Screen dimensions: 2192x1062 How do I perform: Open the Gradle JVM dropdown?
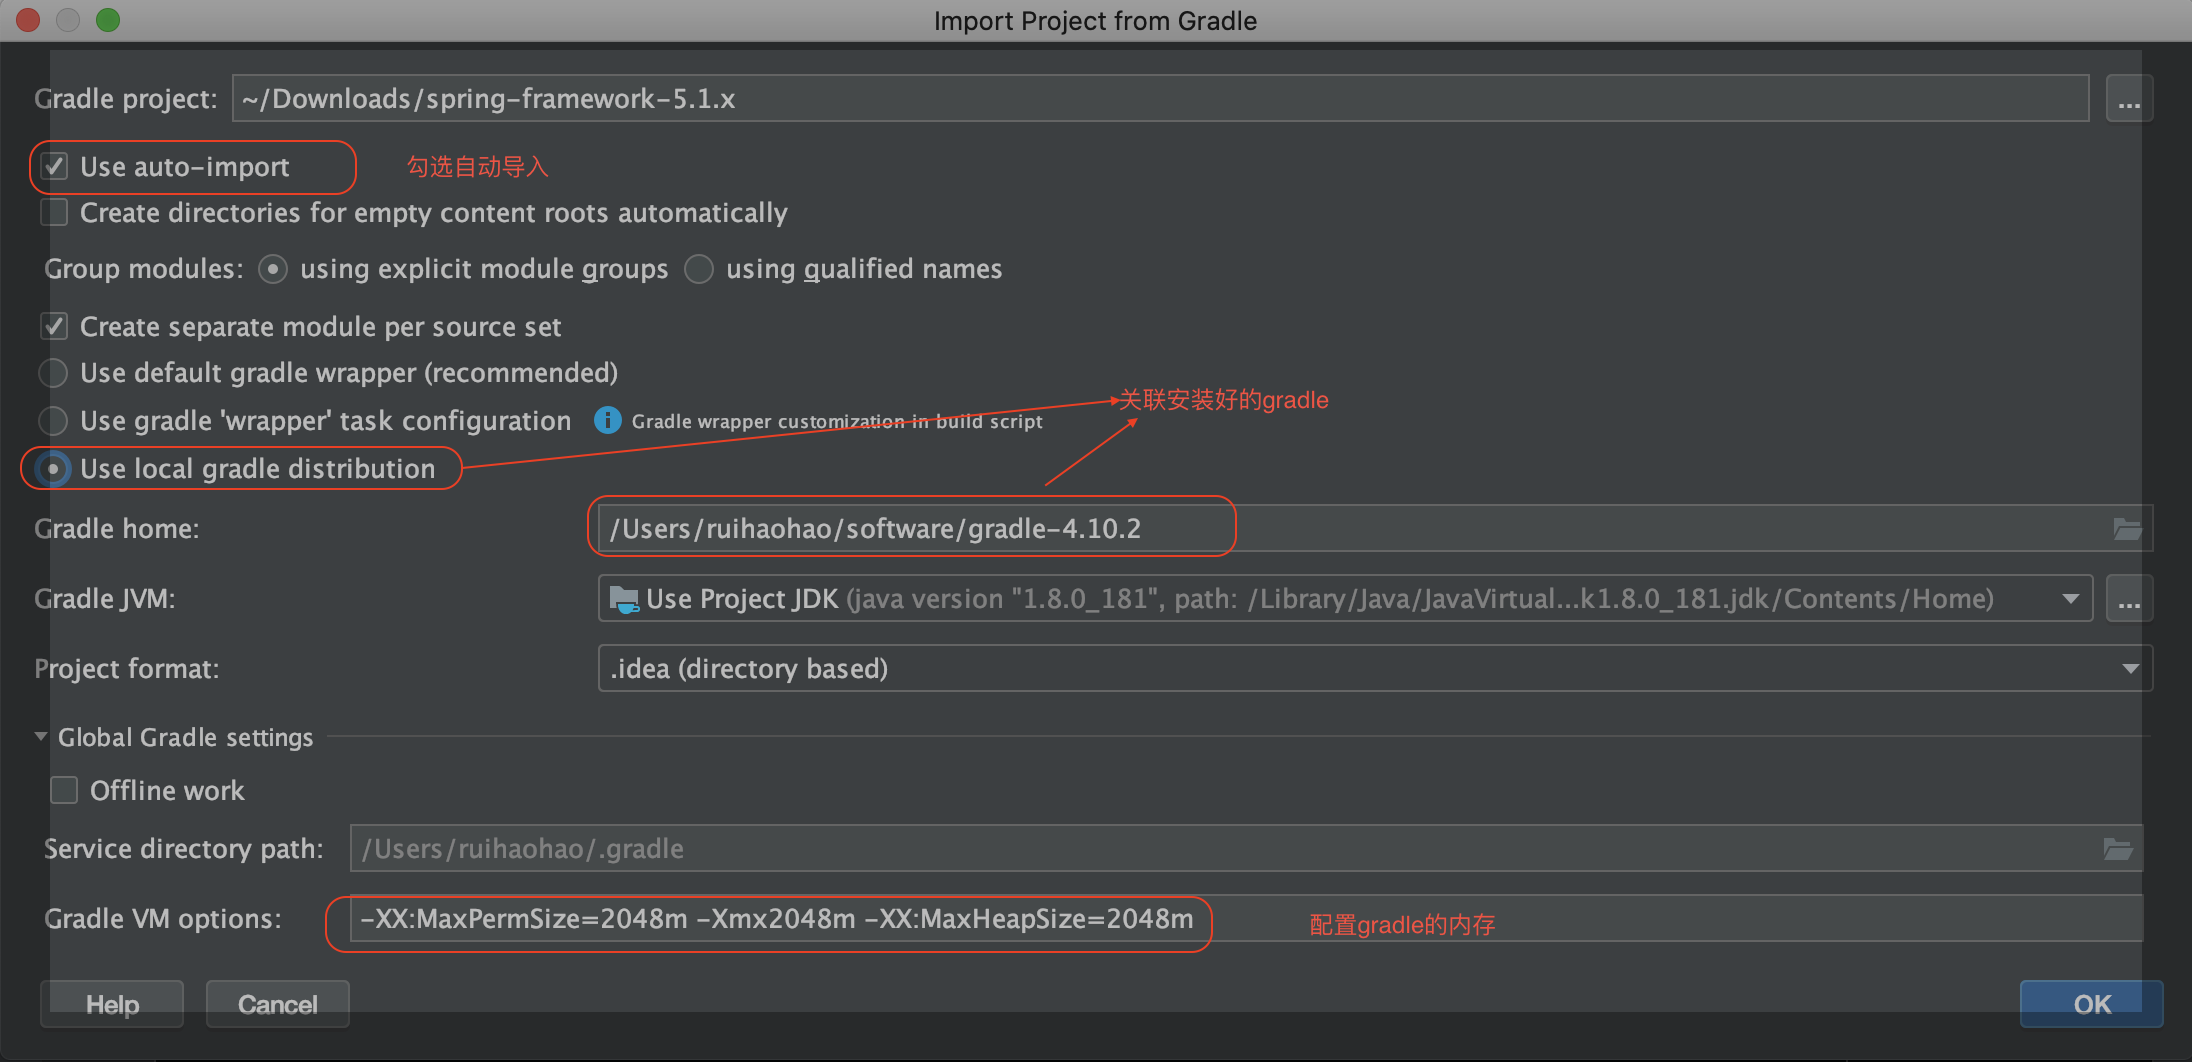pos(1345,599)
